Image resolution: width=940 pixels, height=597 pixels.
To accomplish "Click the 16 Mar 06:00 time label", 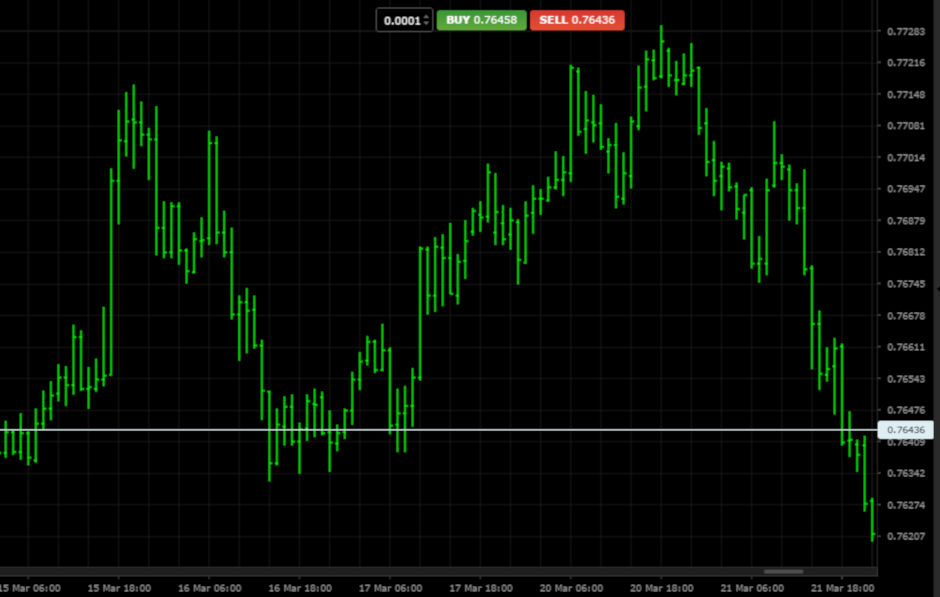I will point(210,588).
